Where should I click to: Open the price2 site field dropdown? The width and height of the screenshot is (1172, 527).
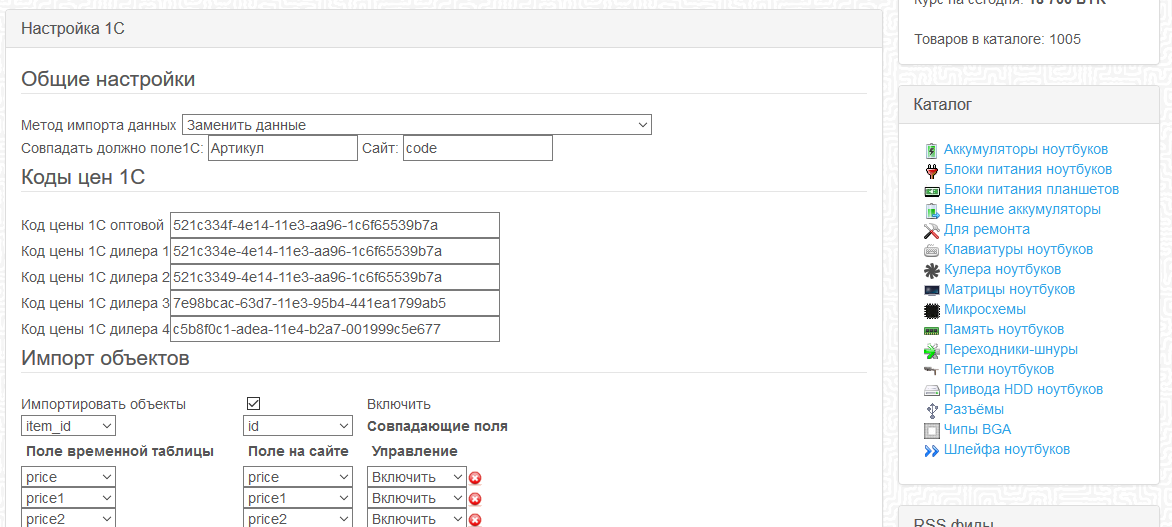[298, 519]
